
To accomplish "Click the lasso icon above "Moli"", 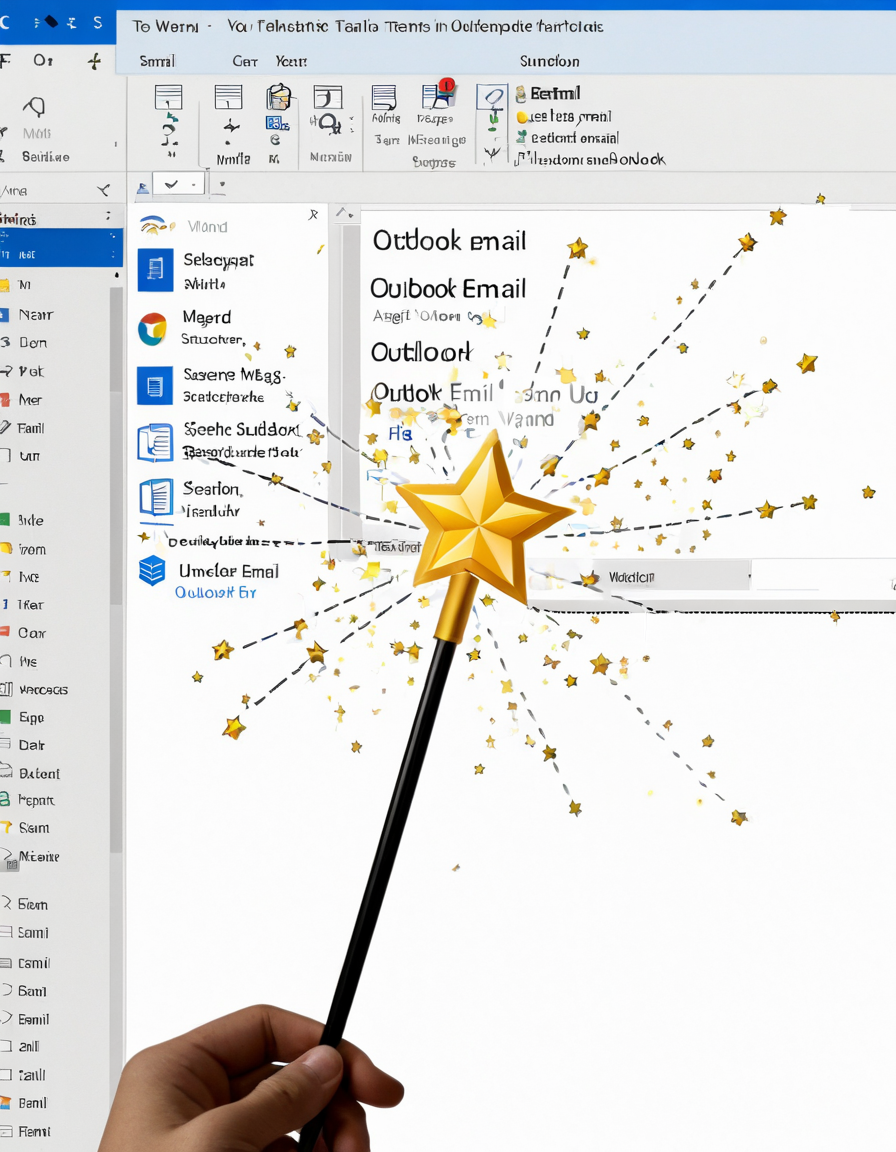I will tap(35, 107).
